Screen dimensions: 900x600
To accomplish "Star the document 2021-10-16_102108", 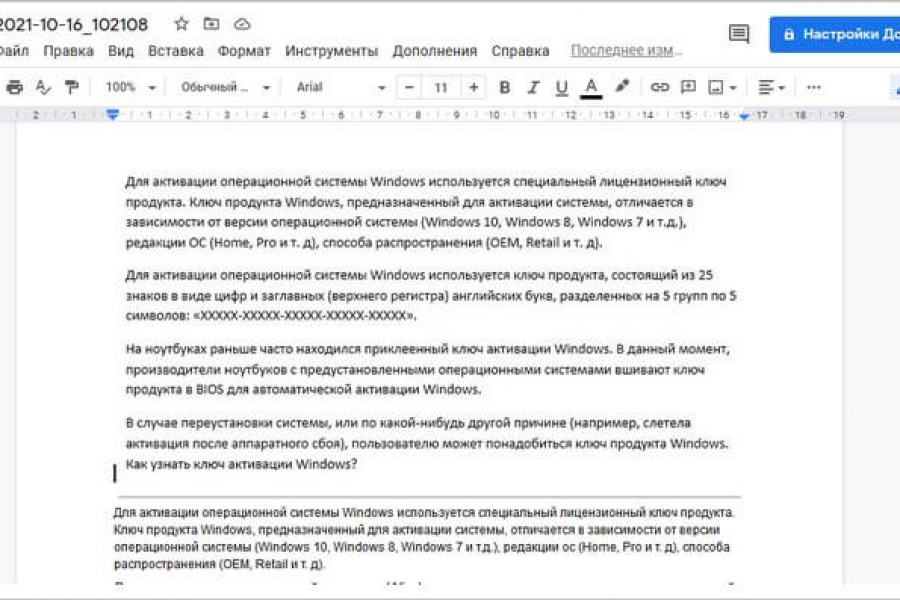I will (181, 24).
